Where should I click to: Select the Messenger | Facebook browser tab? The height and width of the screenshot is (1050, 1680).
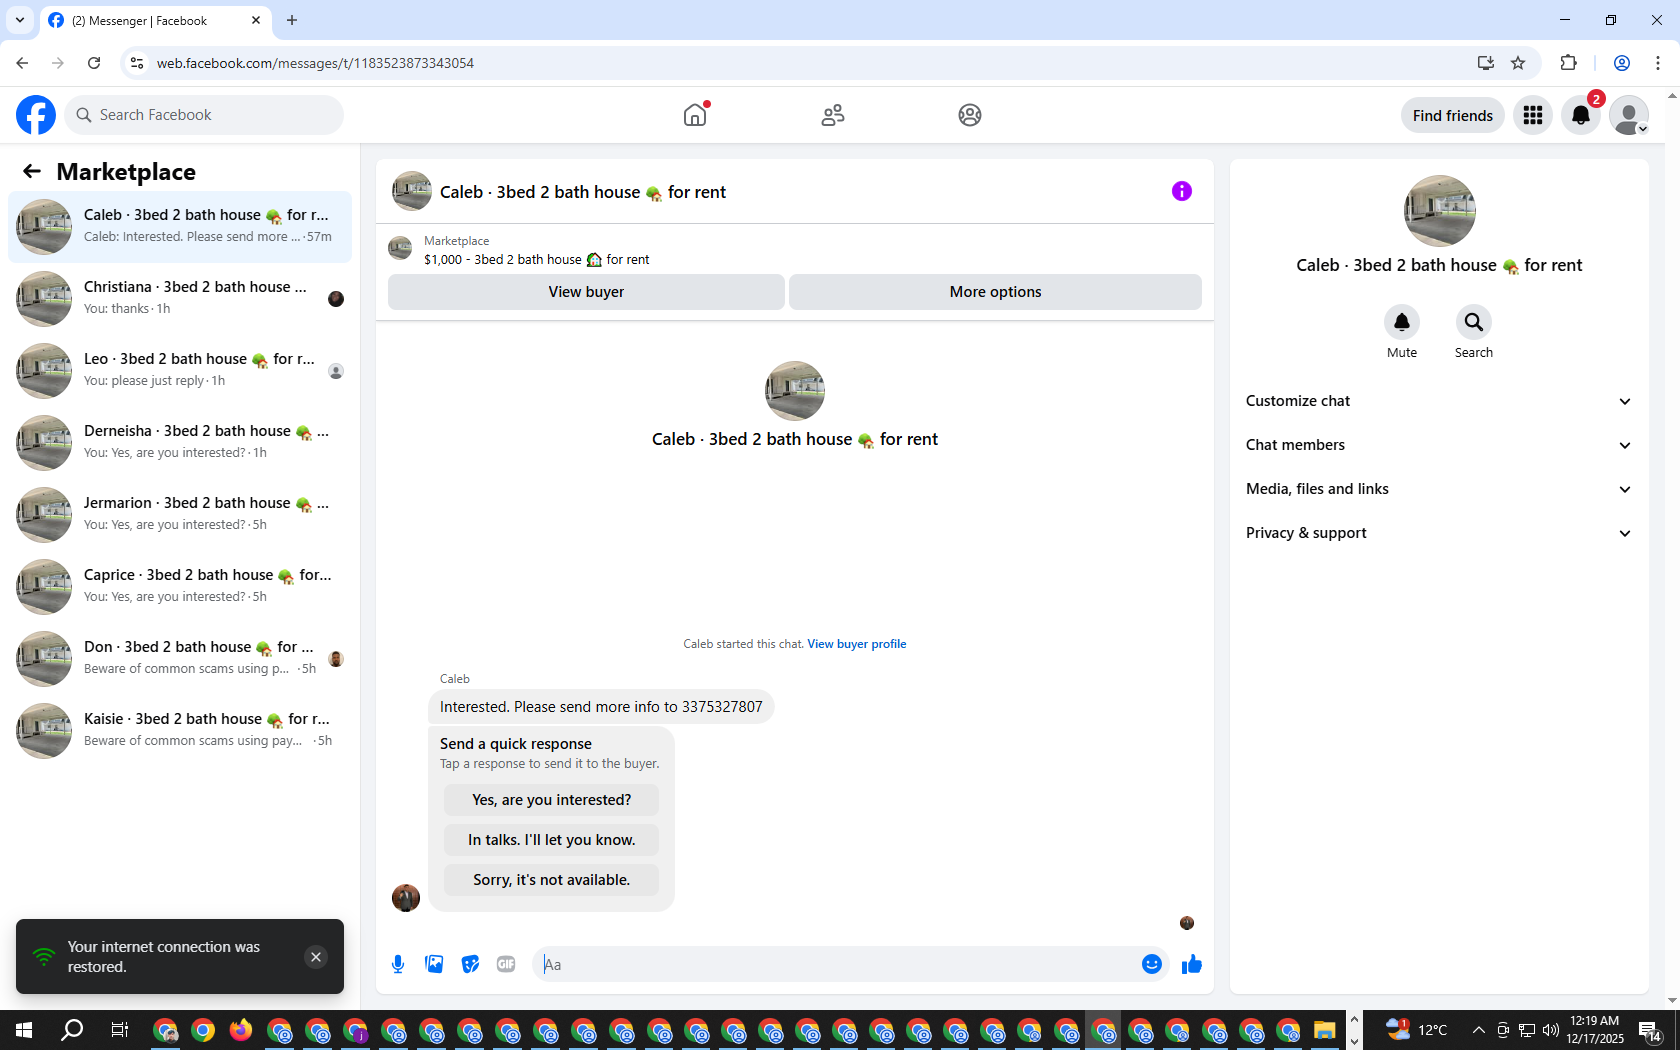[x=155, y=20]
